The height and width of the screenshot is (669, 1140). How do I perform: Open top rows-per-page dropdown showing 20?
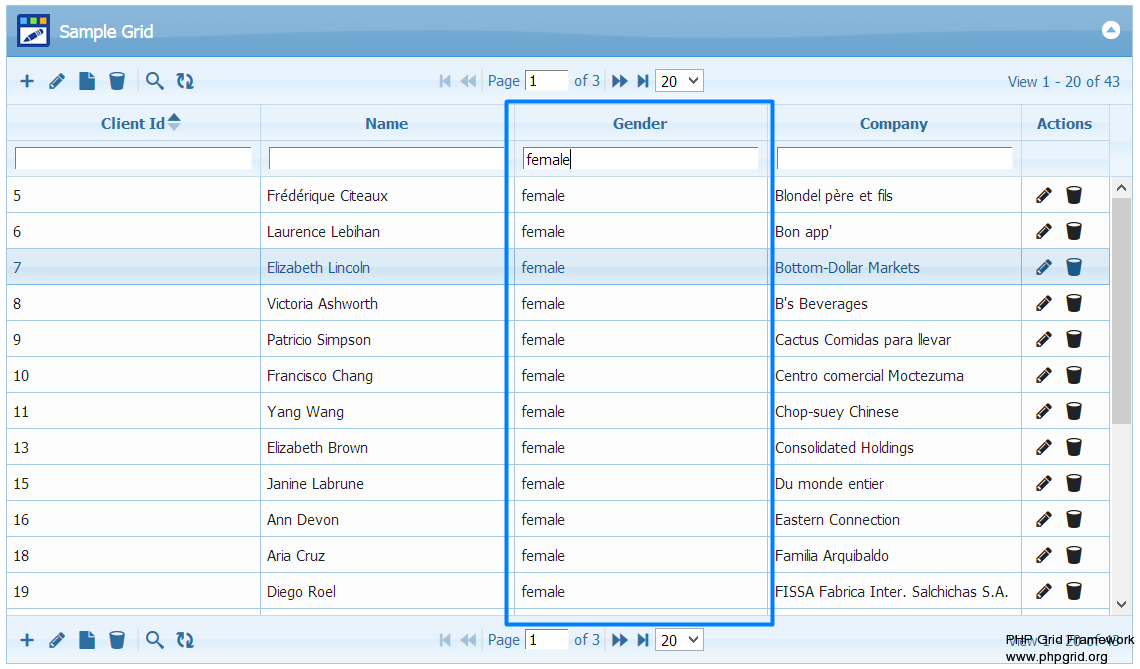[679, 81]
